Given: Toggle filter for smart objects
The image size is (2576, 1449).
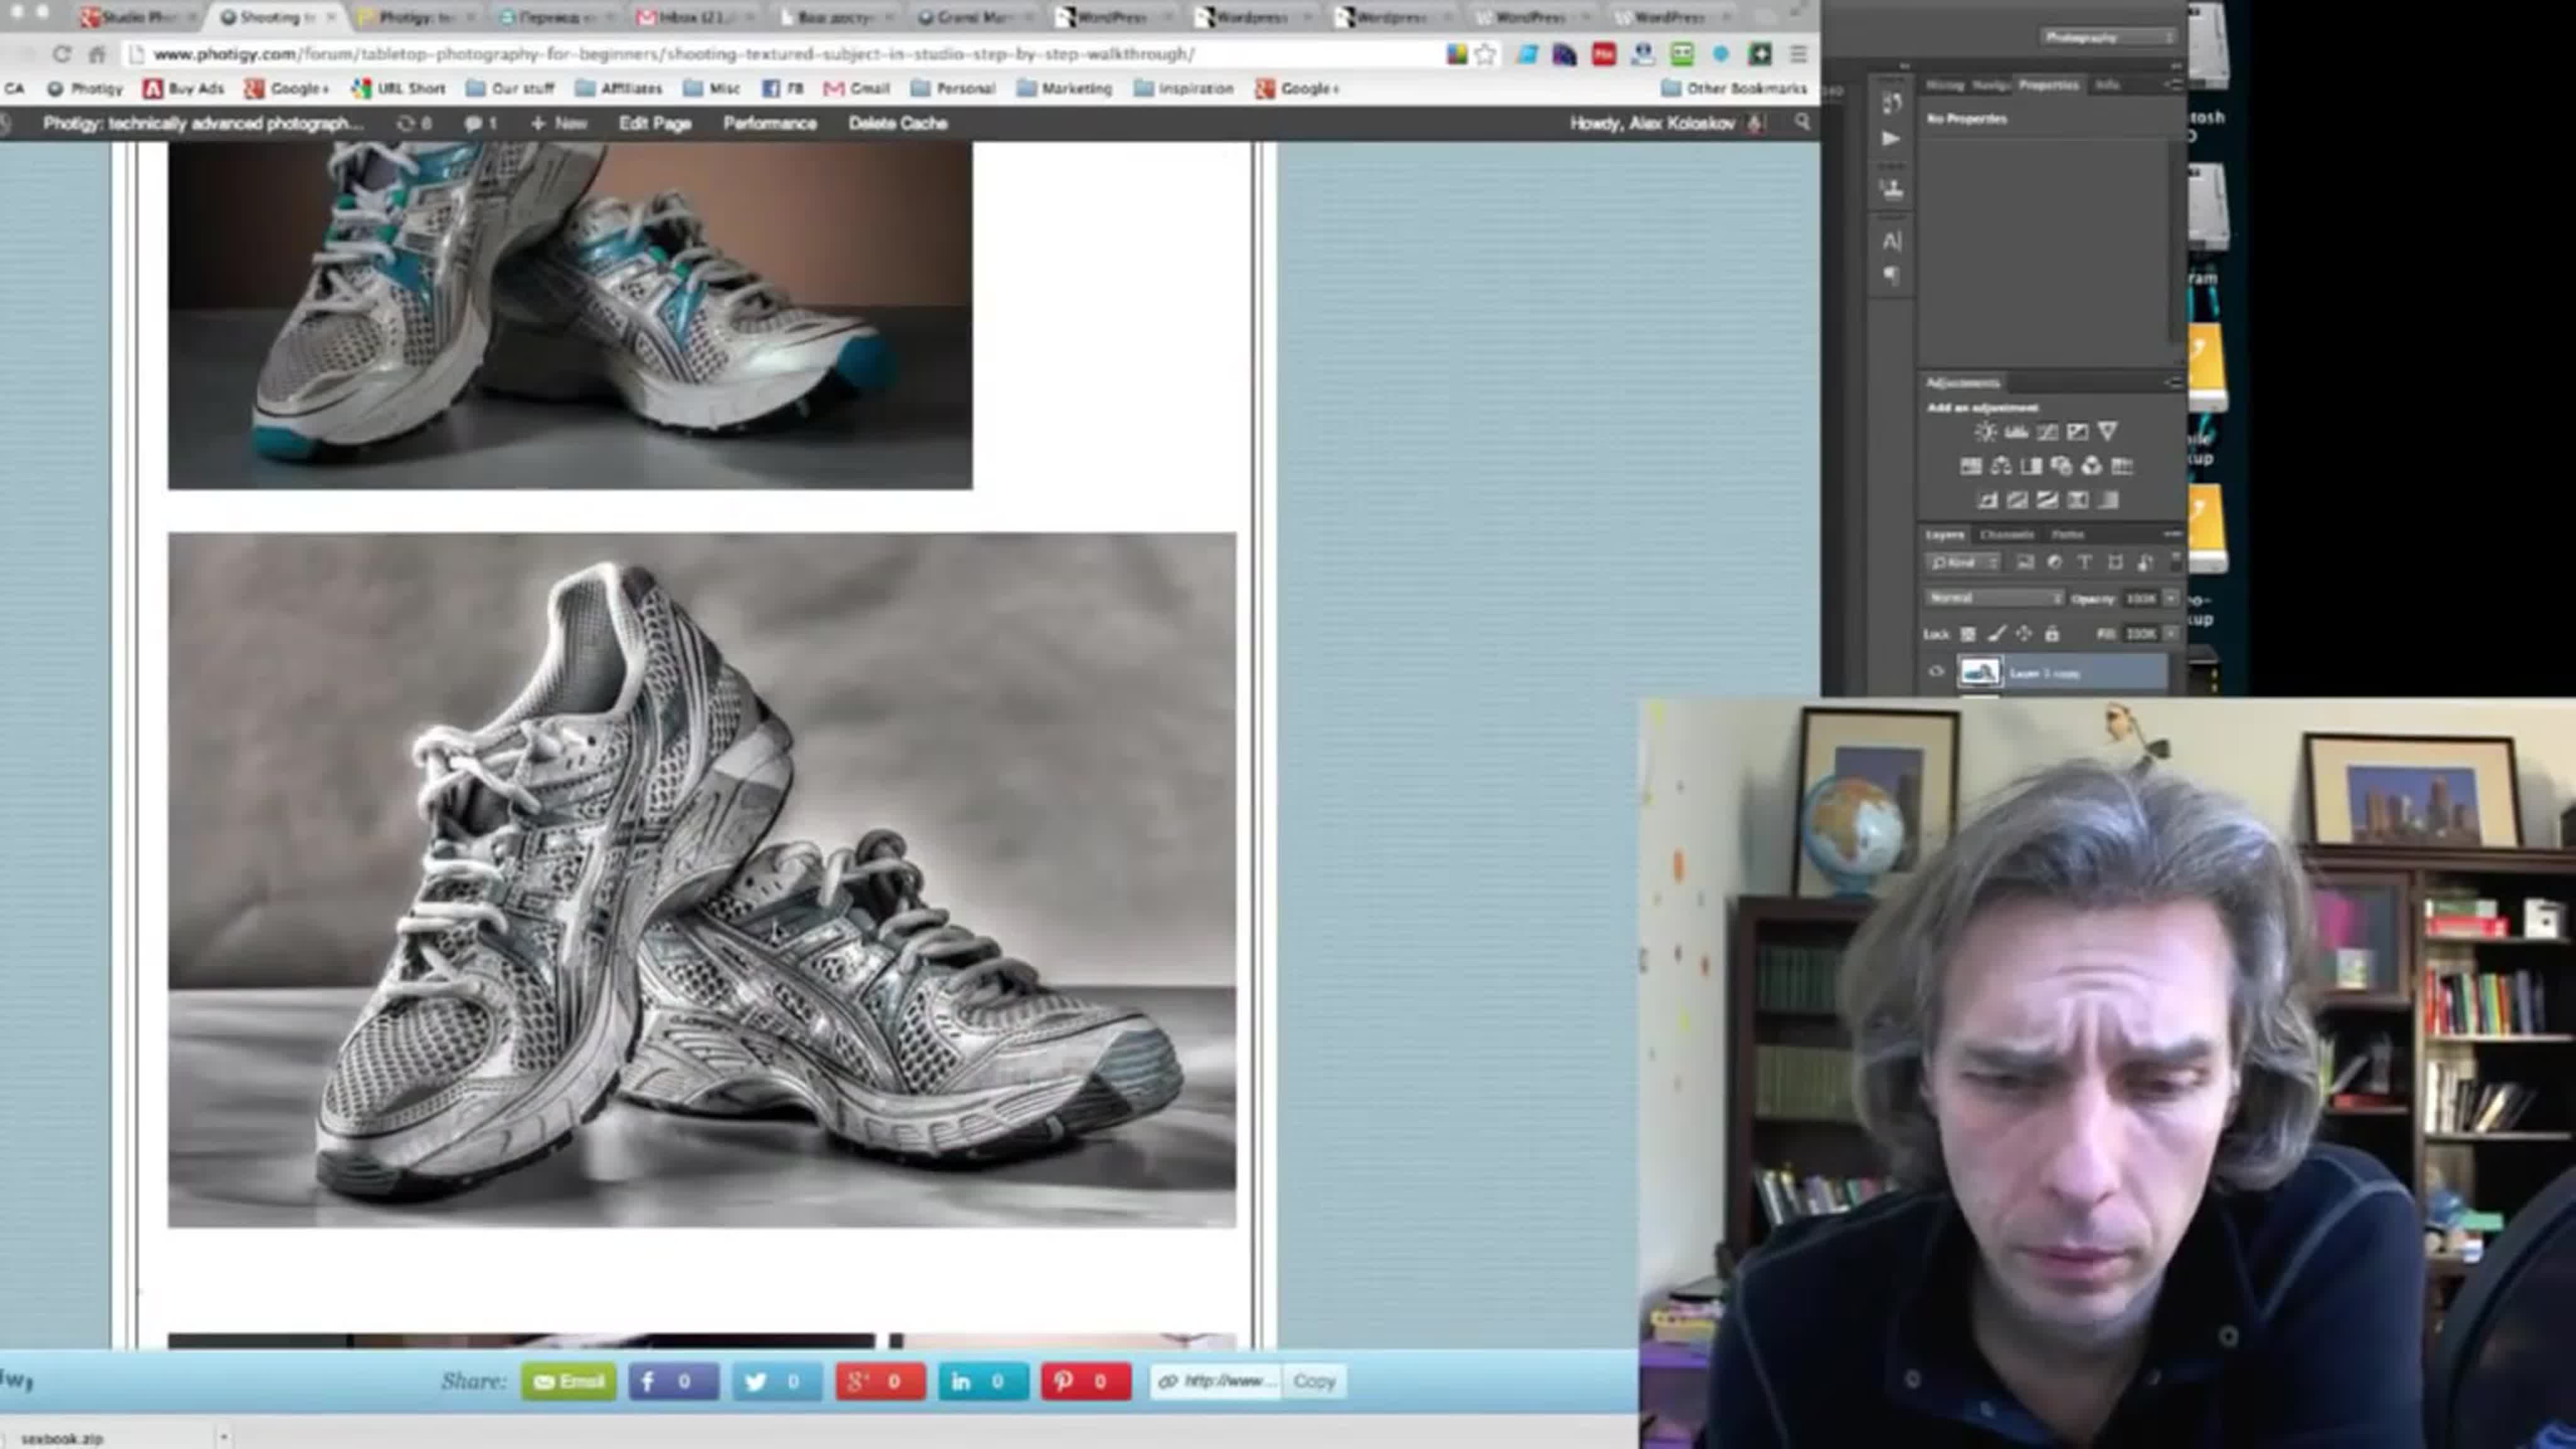Looking at the screenshot, I should point(2145,563).
